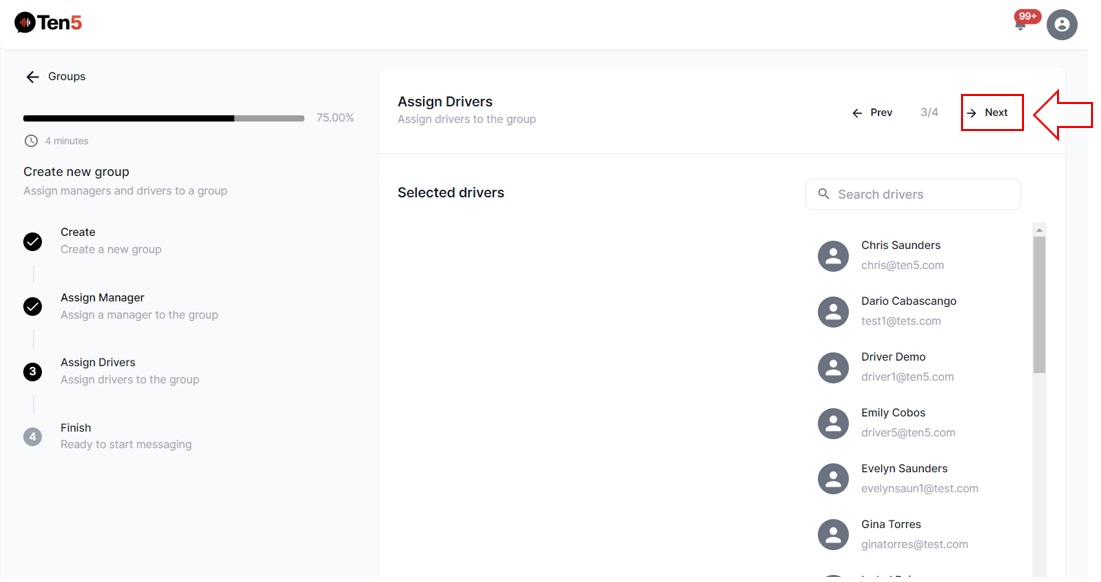
Task: Click the completed Create step checkmark
Action: click(x=33, y=242)
